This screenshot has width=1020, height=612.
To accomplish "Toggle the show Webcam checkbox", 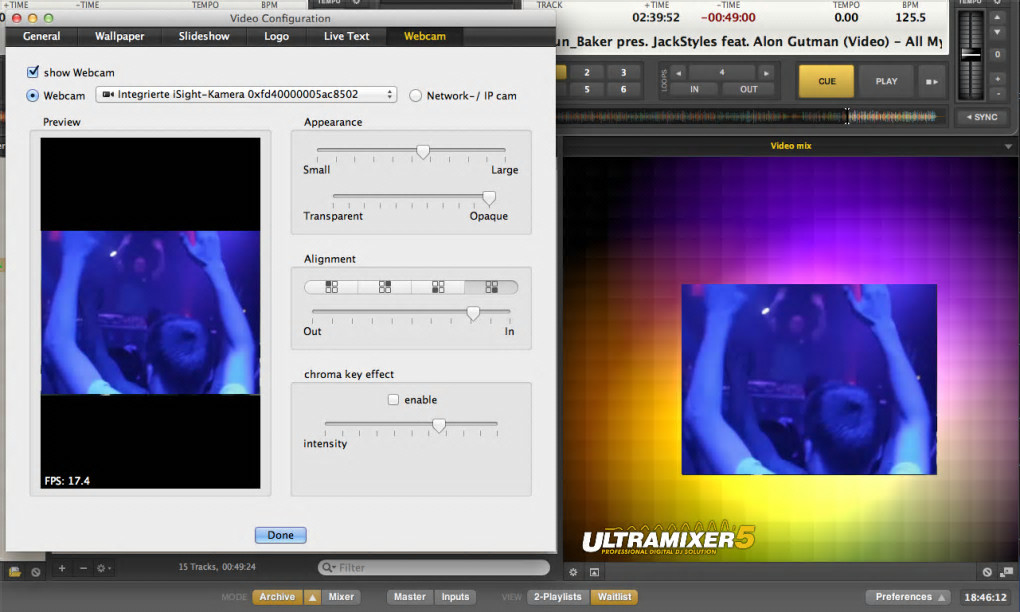I will click(33, 72).
